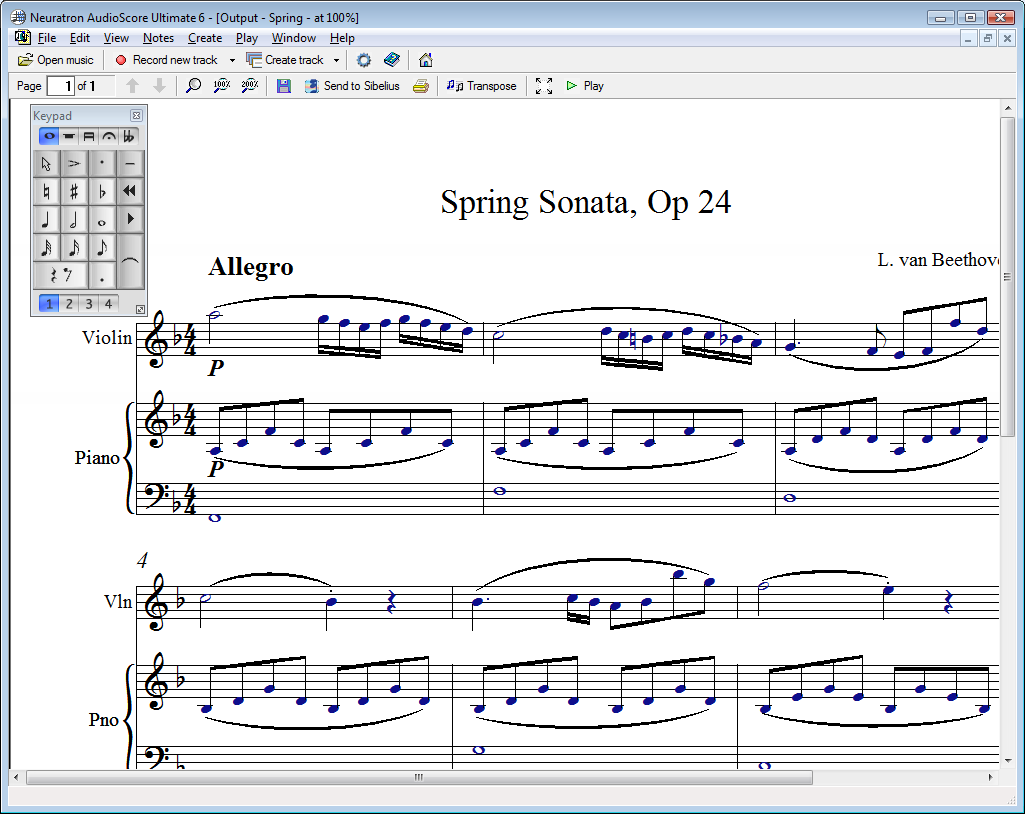Screen dimensions: 1025x814
Task: Open the Notes menu
Action: [158, 38]
